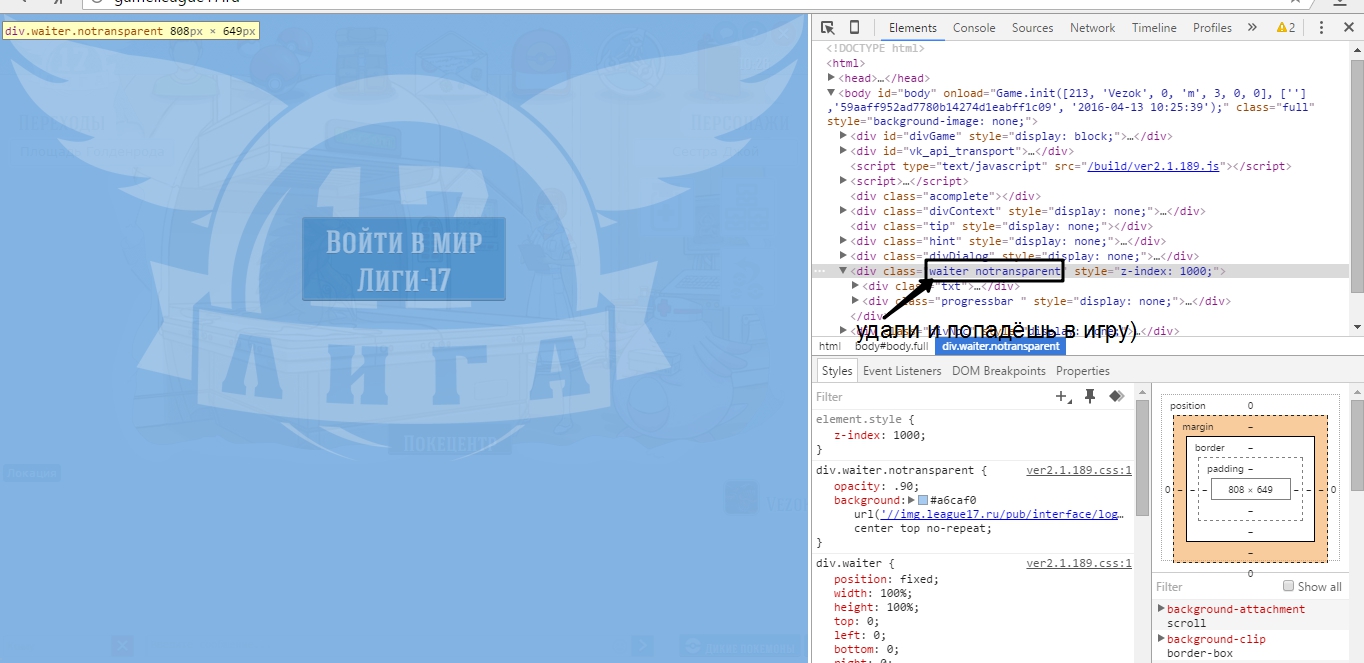Image resolution: width=1364 pixels, height=663 pixels.
Task: Click the three dots beside the selected DOM row
Action: [820, 271]
